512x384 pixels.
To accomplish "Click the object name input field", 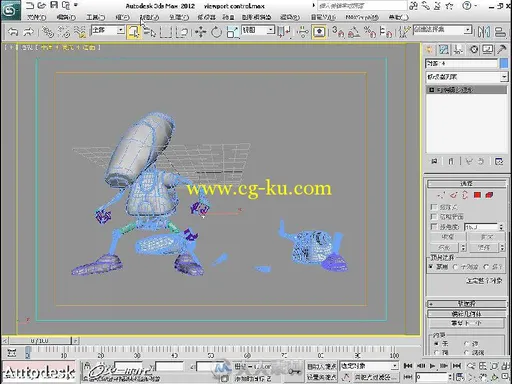I will pyautogui.click(x=461, y=63).
